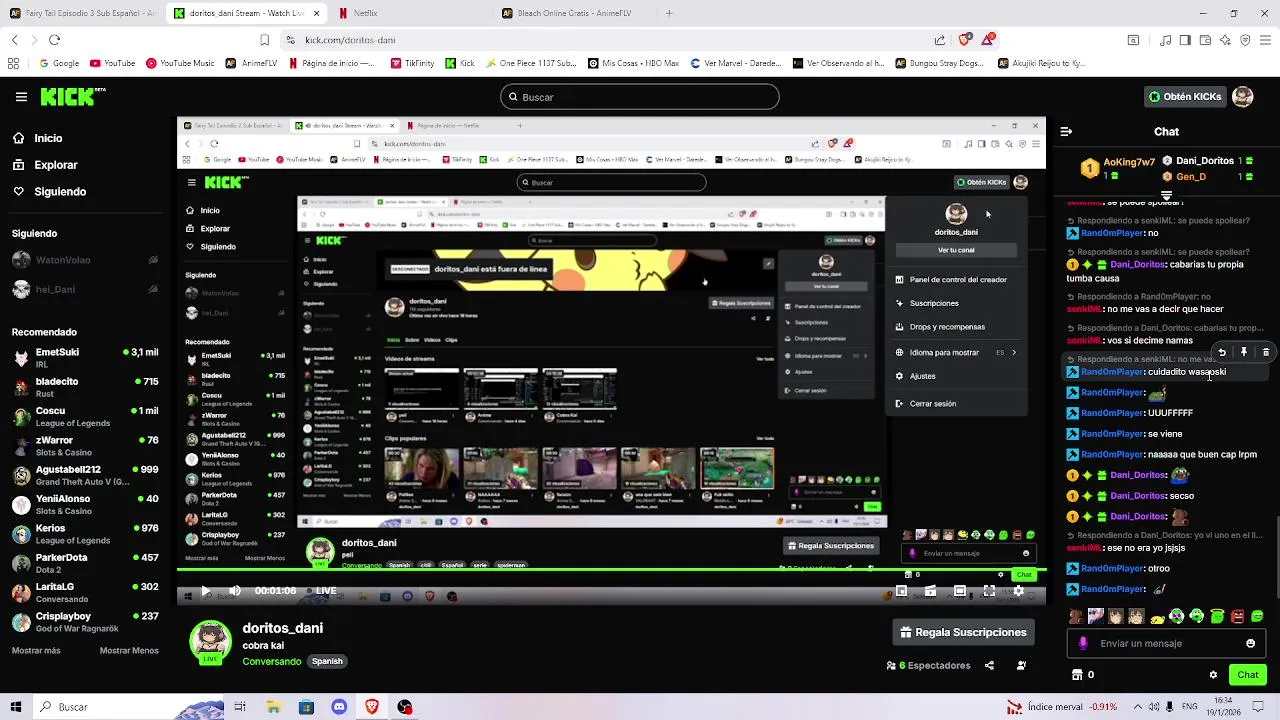Click the user icon beside share
The height and width of the screenshot is (720, 1280).
tap(1021, 665)
